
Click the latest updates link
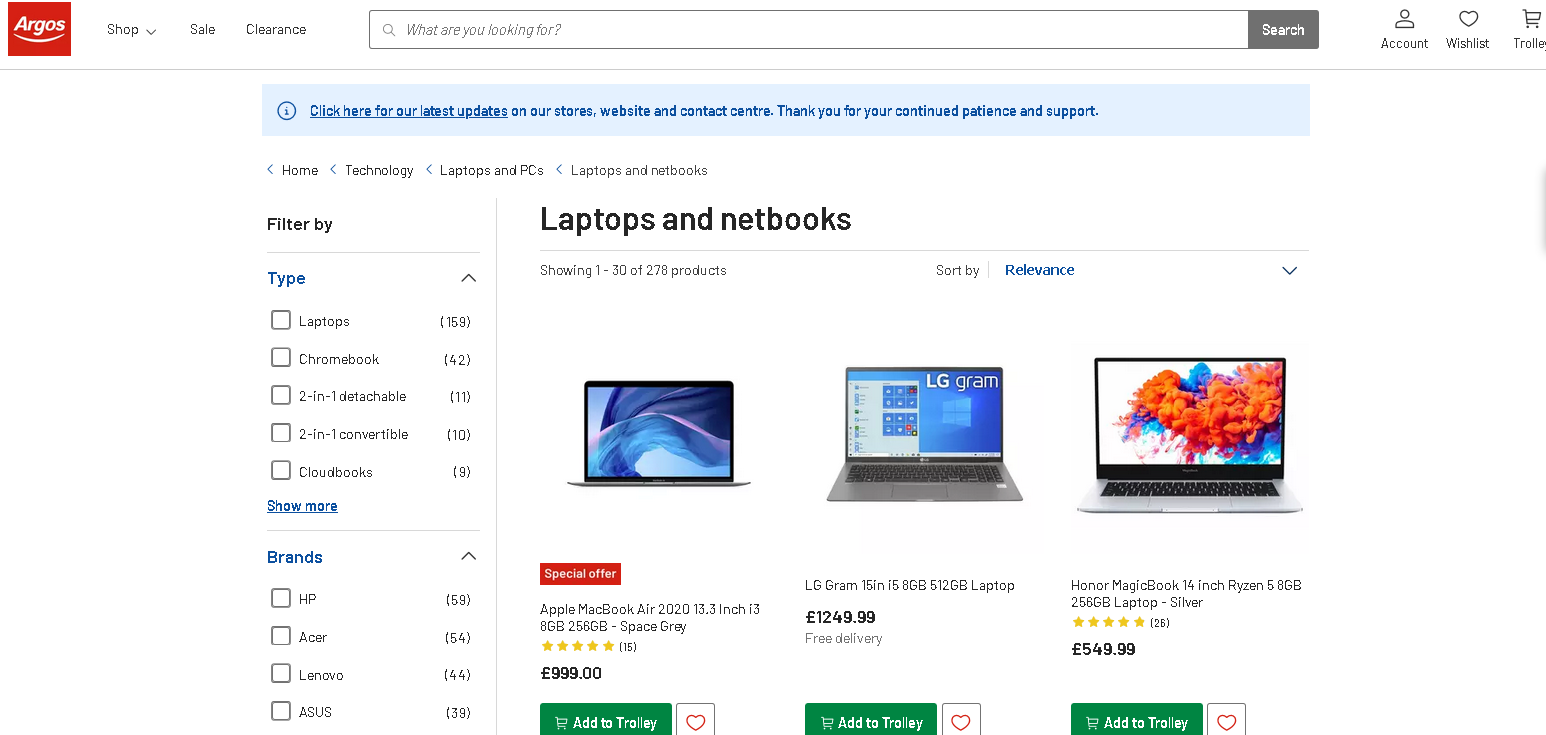(408, 111)
